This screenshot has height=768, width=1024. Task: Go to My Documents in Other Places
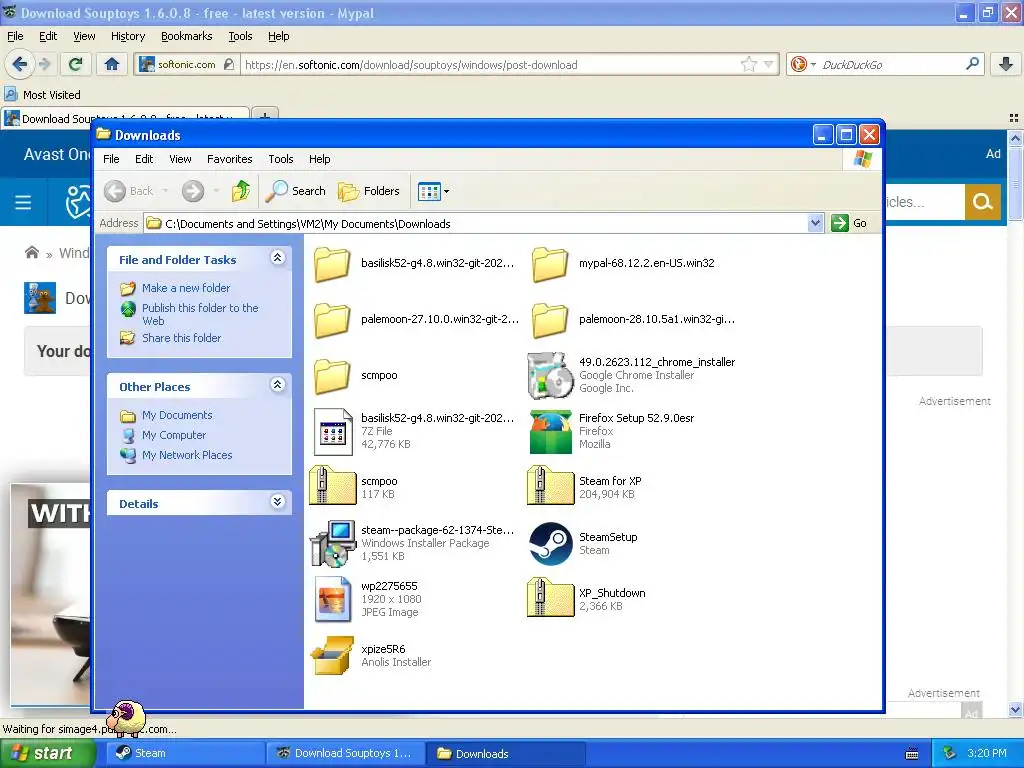[x=177, y=415]
